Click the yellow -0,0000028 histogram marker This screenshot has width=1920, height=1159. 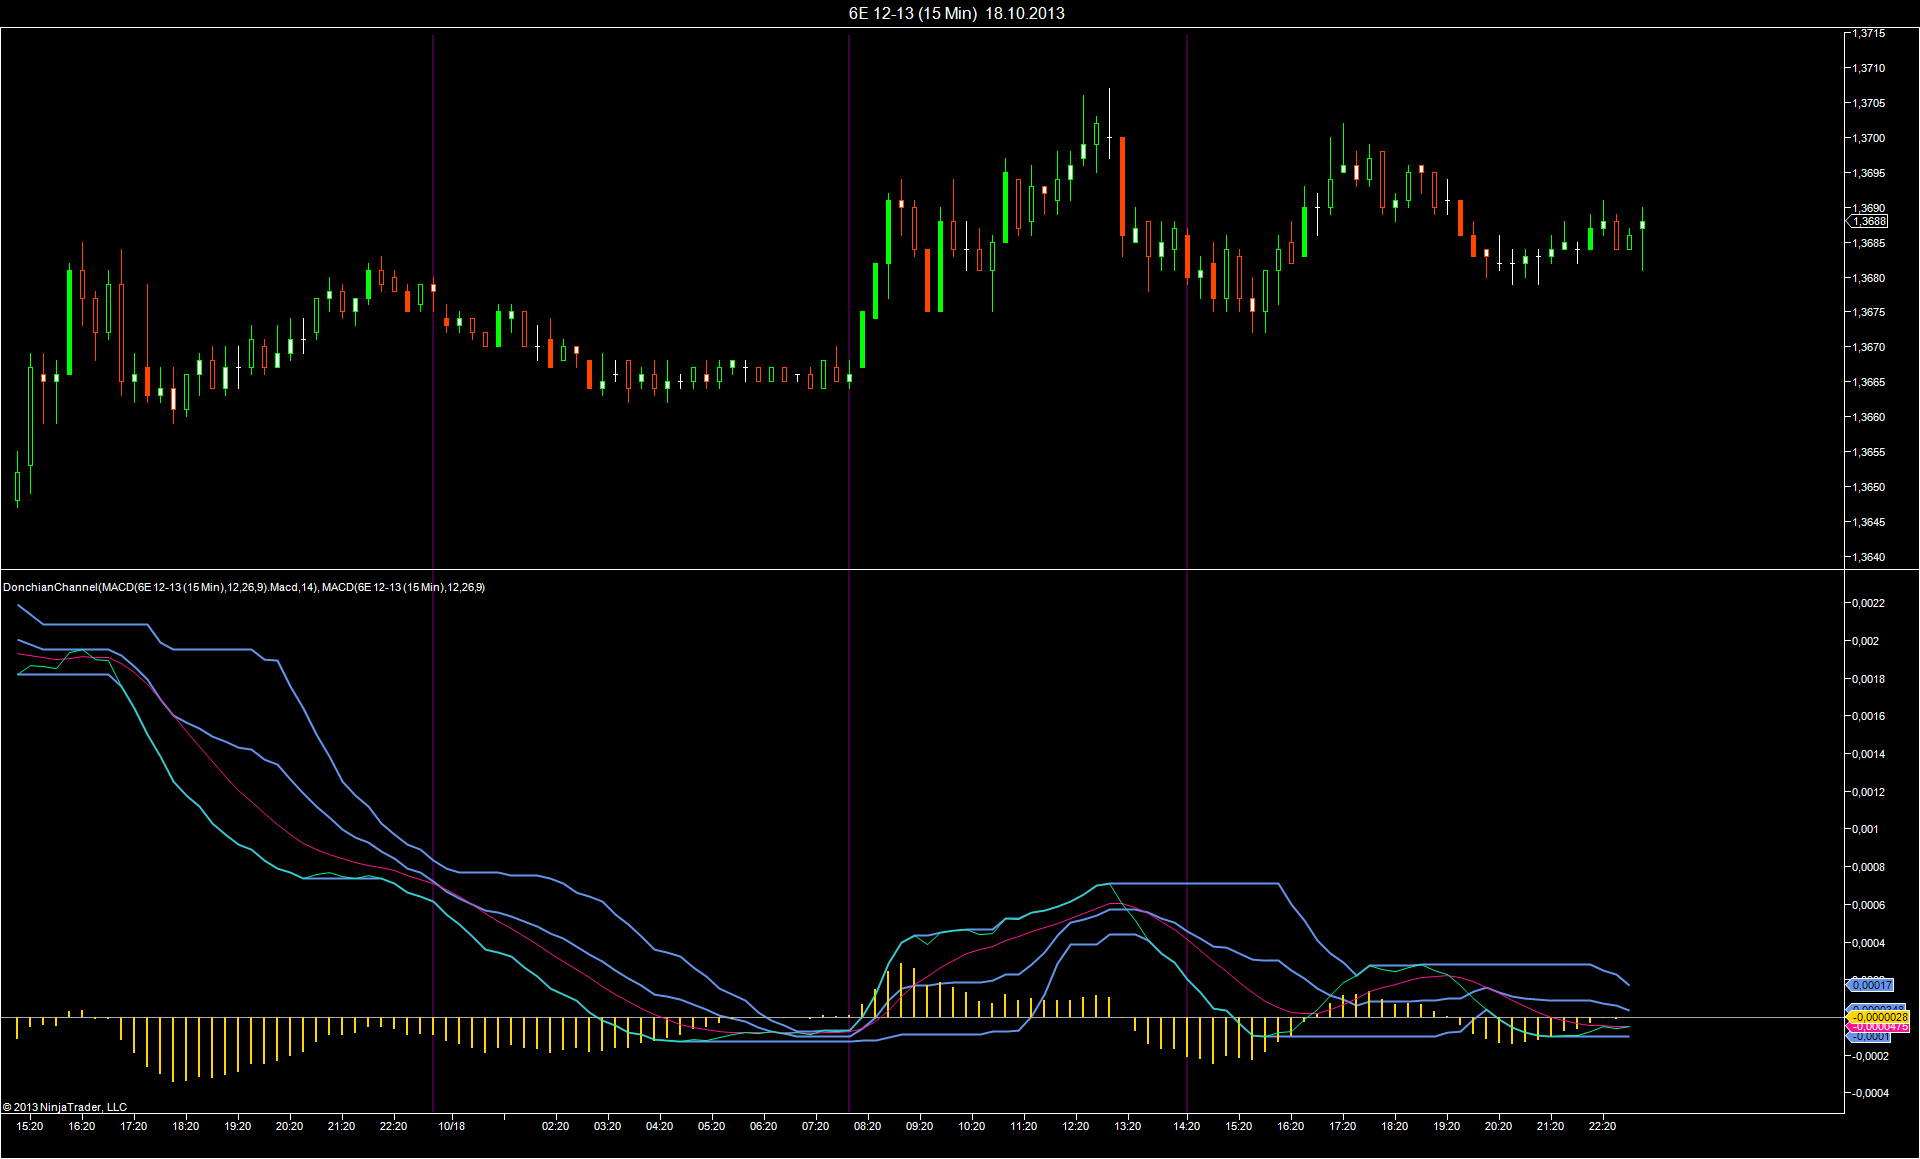pos(1879,1017)
